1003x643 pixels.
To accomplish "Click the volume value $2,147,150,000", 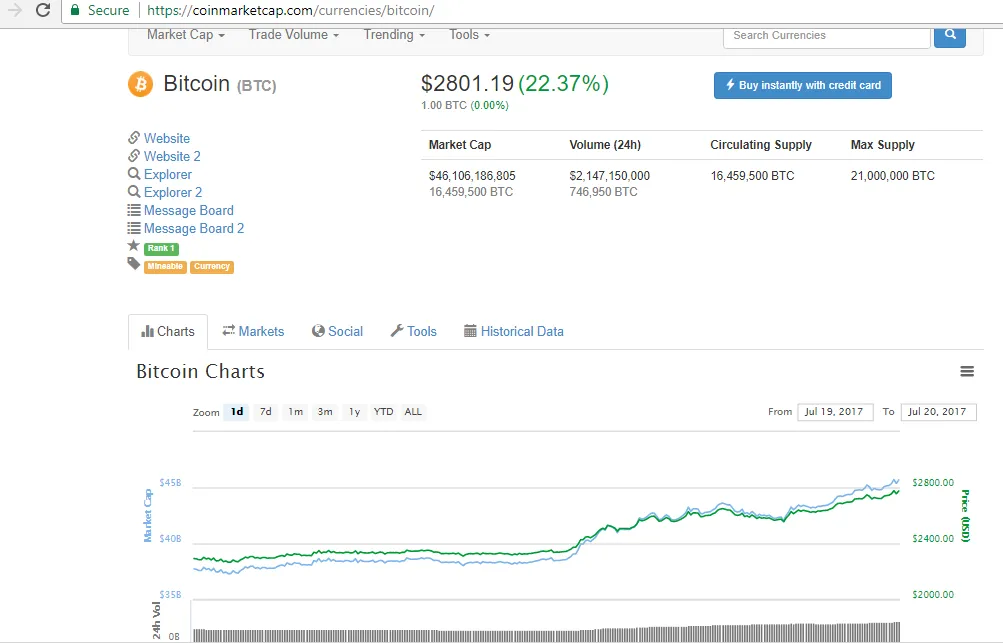I will click(610, 175).
